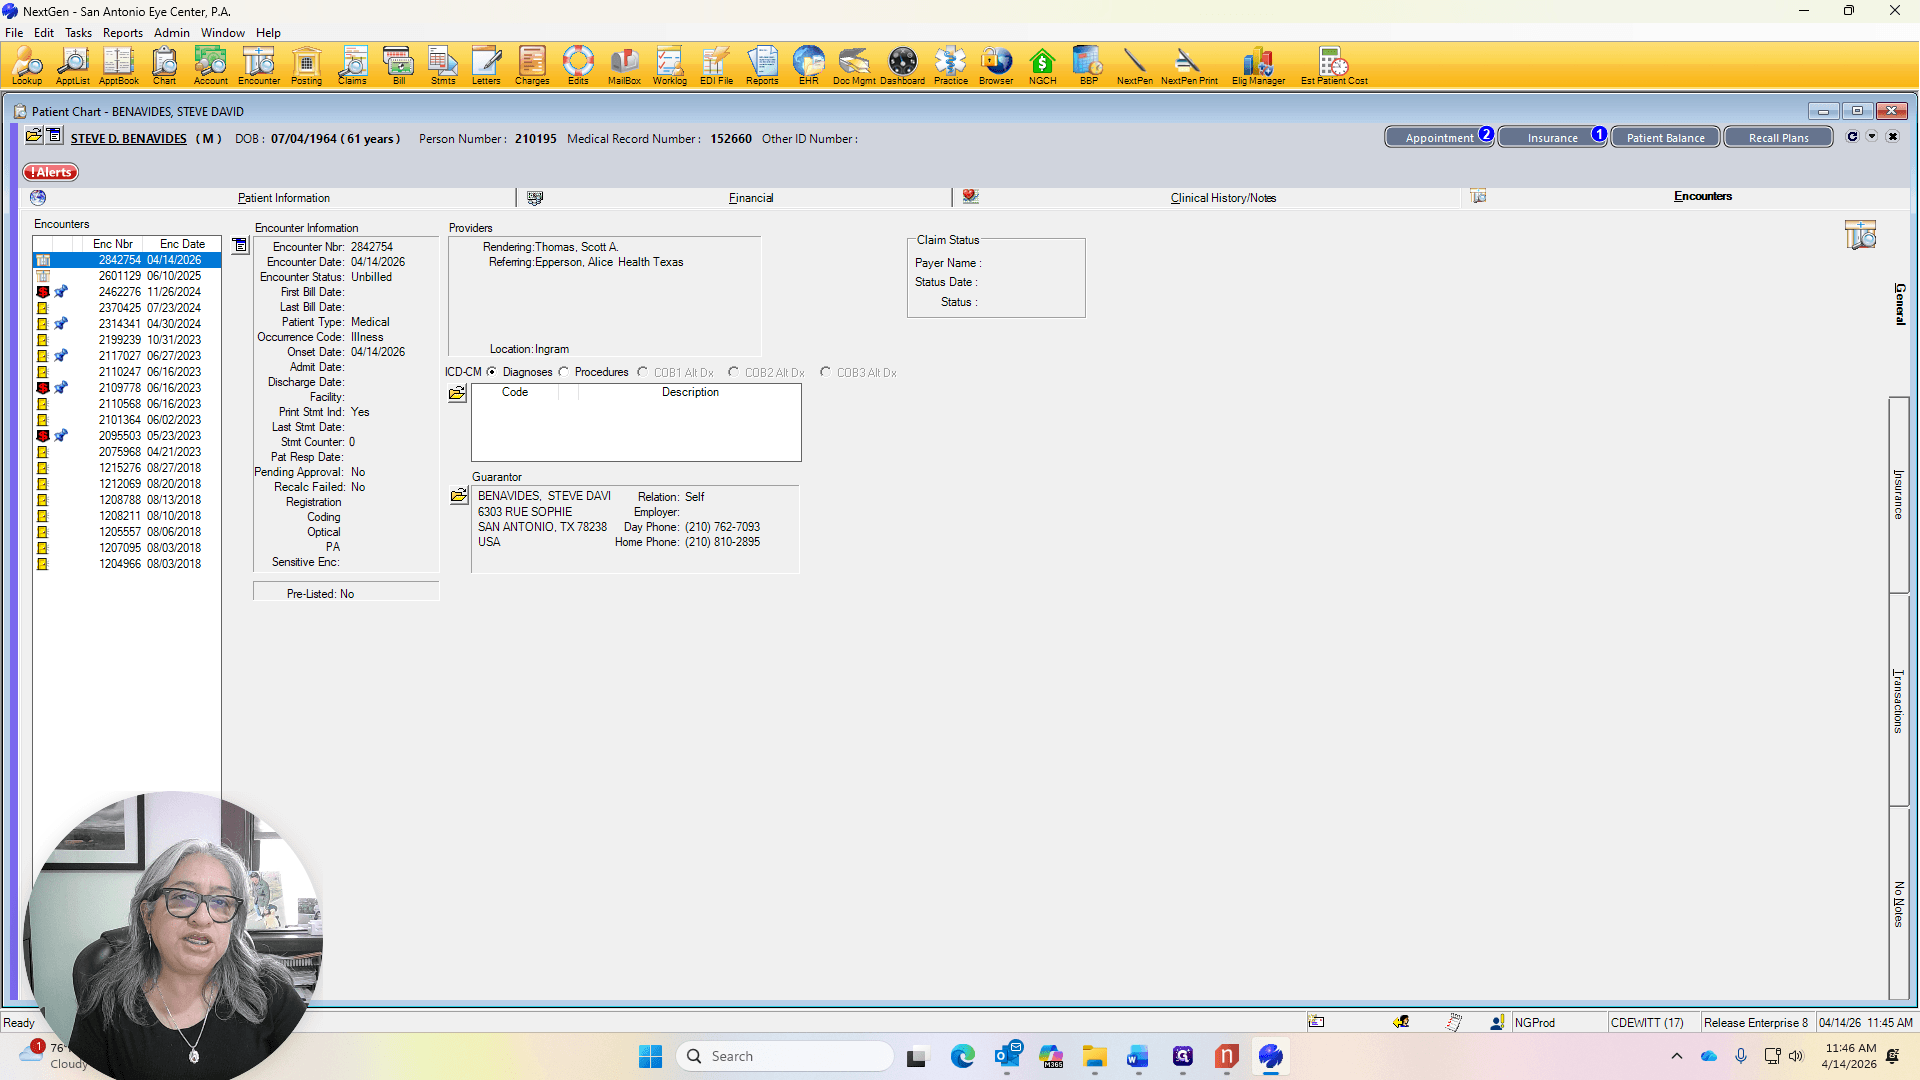Open the Charges toolbar icon
The width and height of the screenshot is (1920, 1080).
pyautogui.click(x=532, y=65)
